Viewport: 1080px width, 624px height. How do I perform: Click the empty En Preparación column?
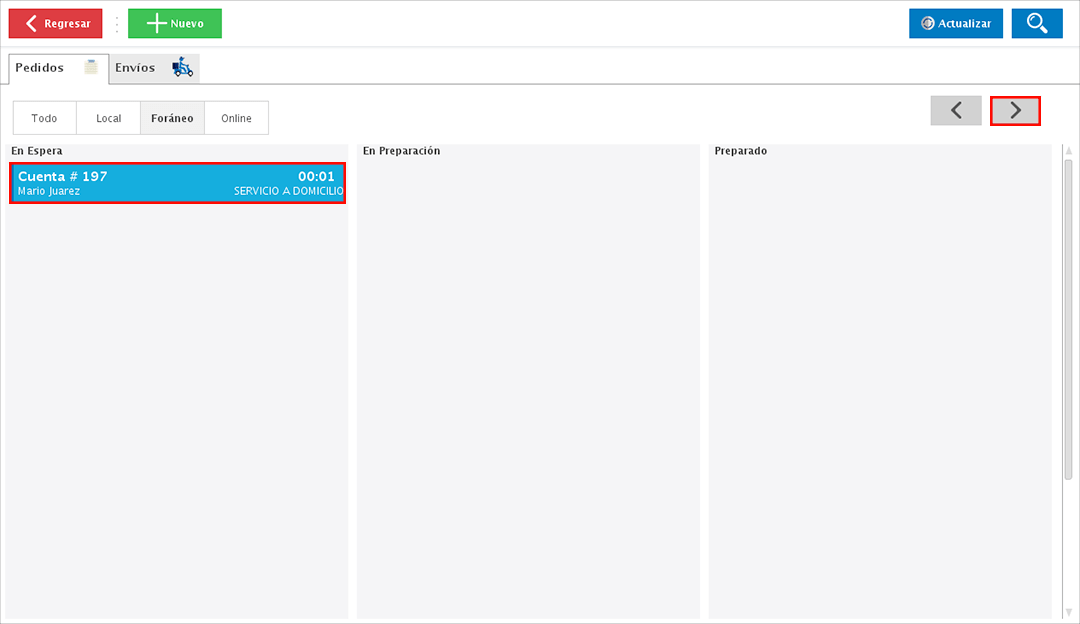(528, 380)
